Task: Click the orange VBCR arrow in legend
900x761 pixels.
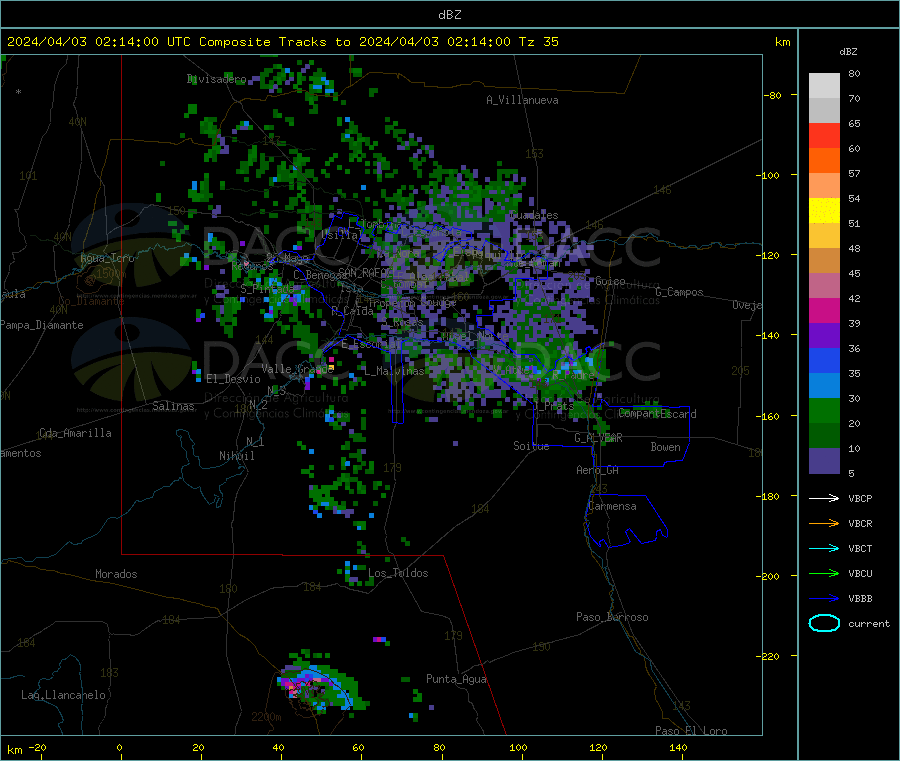Action: (824, 523)
